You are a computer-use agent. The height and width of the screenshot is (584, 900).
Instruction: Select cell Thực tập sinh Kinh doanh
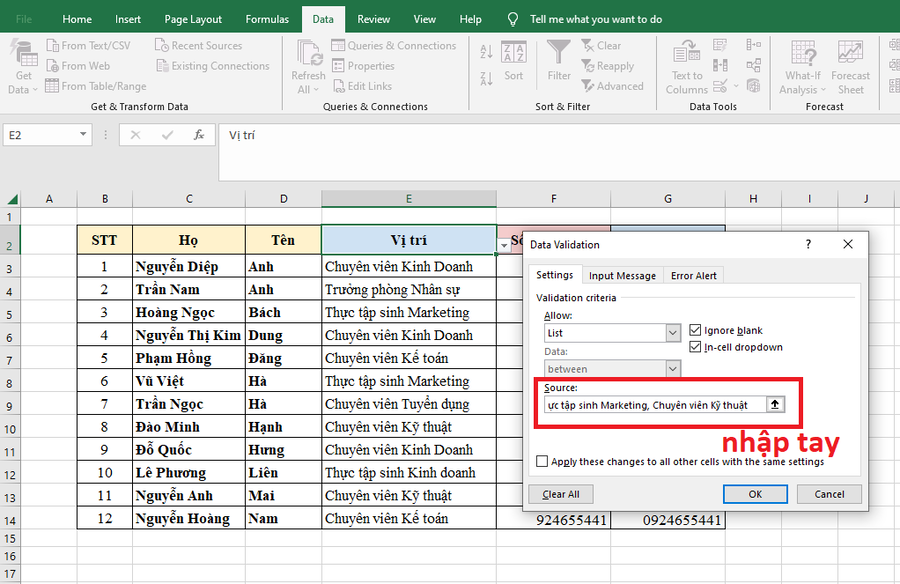pyautogui.click(x=409, y=473)
